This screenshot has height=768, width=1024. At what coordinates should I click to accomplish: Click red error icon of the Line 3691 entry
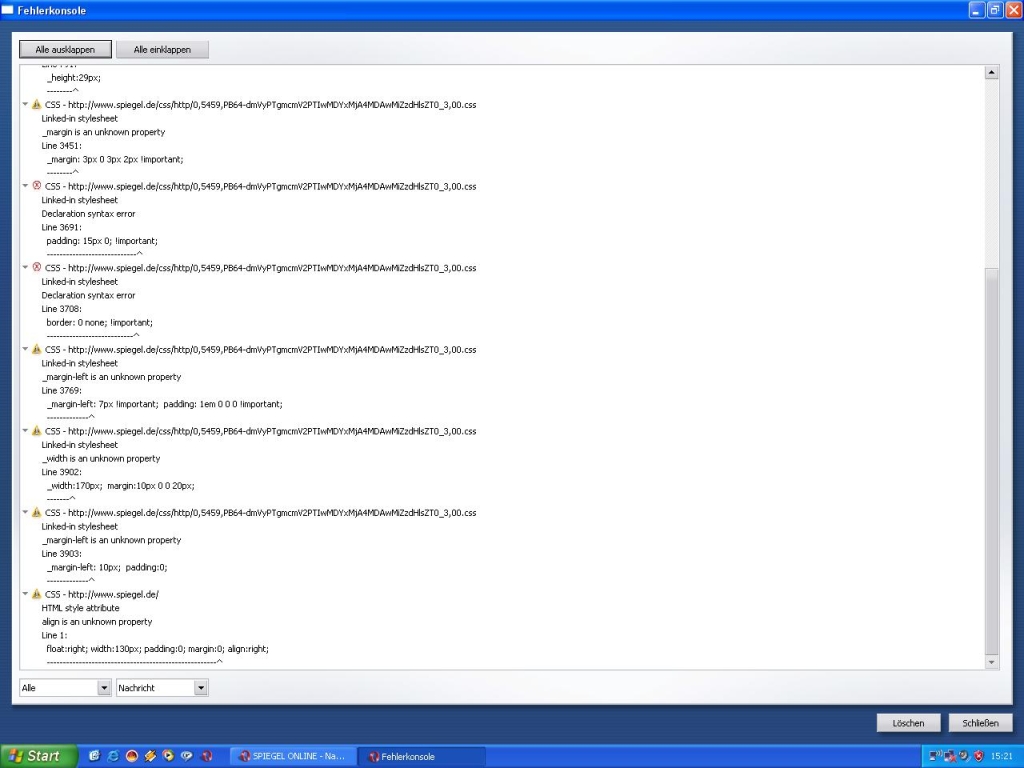coord(37,186)
